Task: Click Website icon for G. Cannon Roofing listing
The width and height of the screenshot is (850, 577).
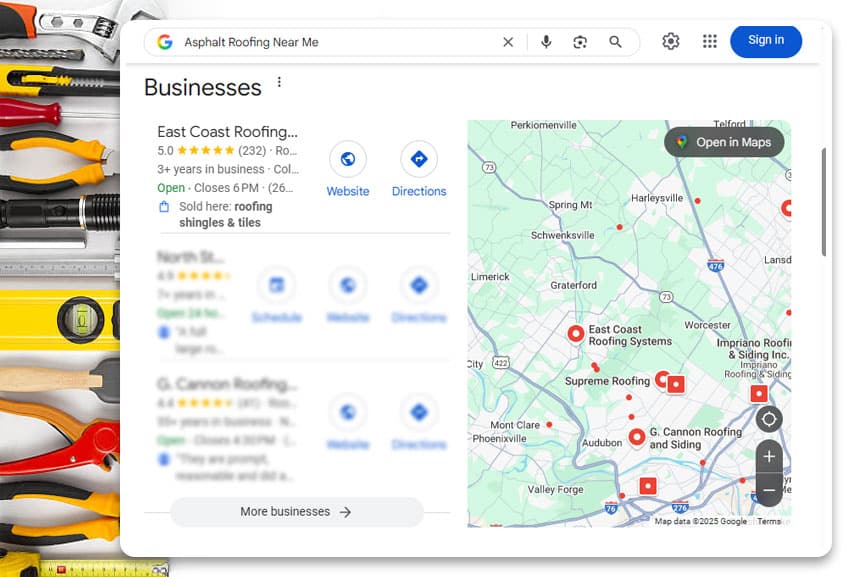Action: 348,412
